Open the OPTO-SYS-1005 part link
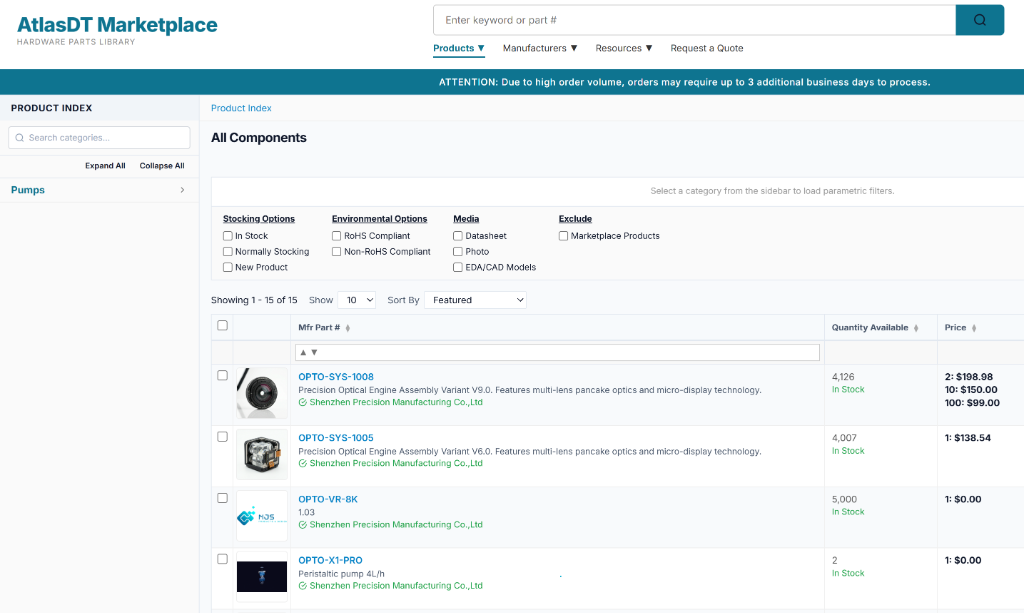 [x=336, y=438]
